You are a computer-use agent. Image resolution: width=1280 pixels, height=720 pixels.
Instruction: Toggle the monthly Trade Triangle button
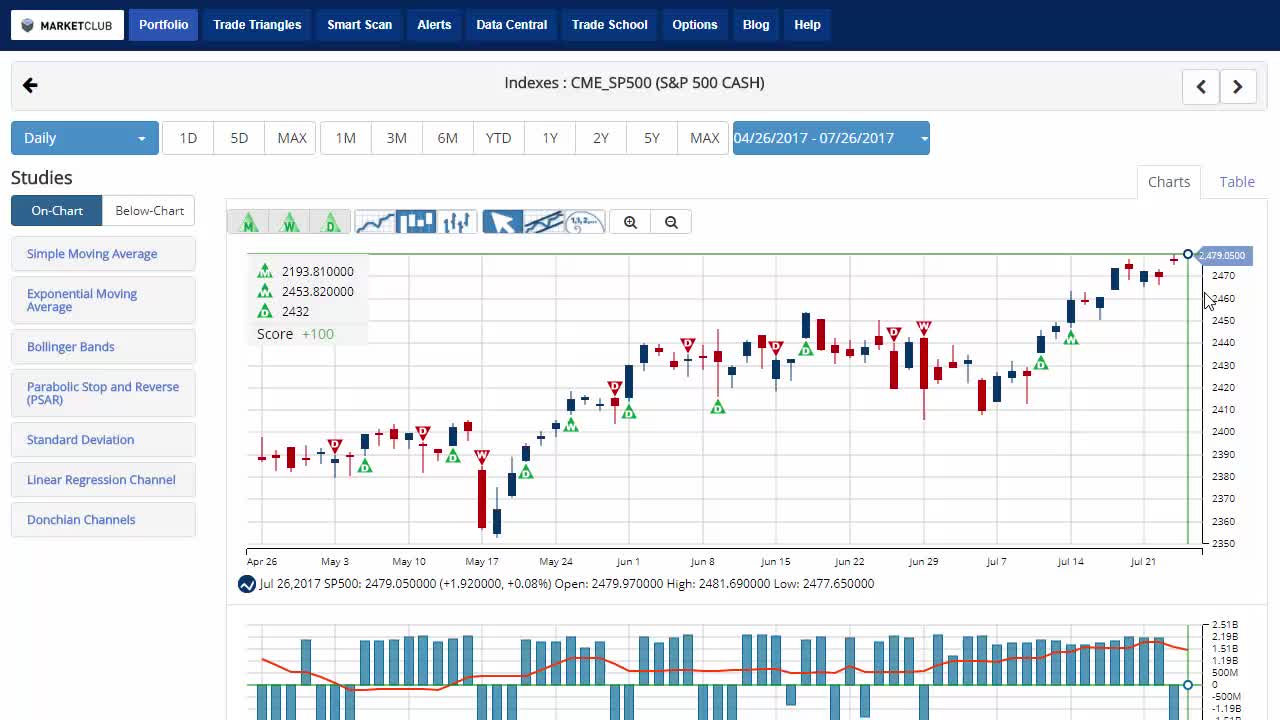tap(248, 222)
